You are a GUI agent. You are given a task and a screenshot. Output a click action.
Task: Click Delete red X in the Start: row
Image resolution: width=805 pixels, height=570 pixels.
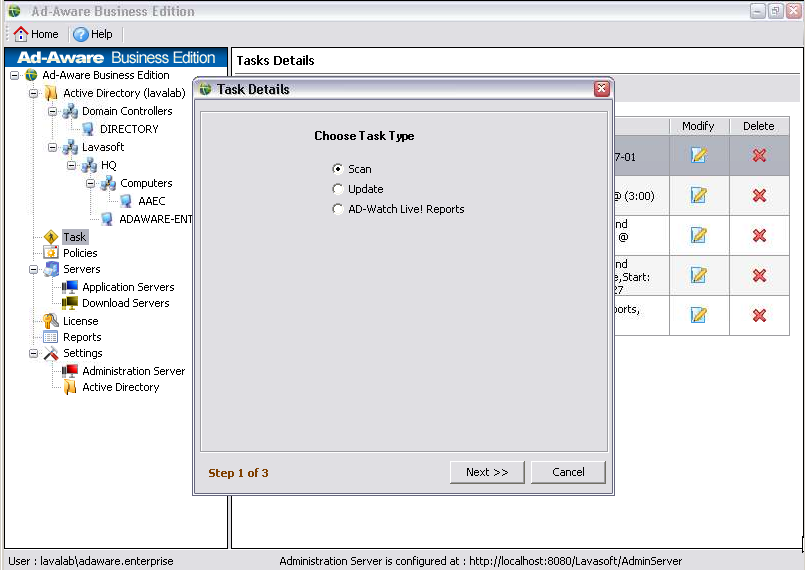(759, 275)
